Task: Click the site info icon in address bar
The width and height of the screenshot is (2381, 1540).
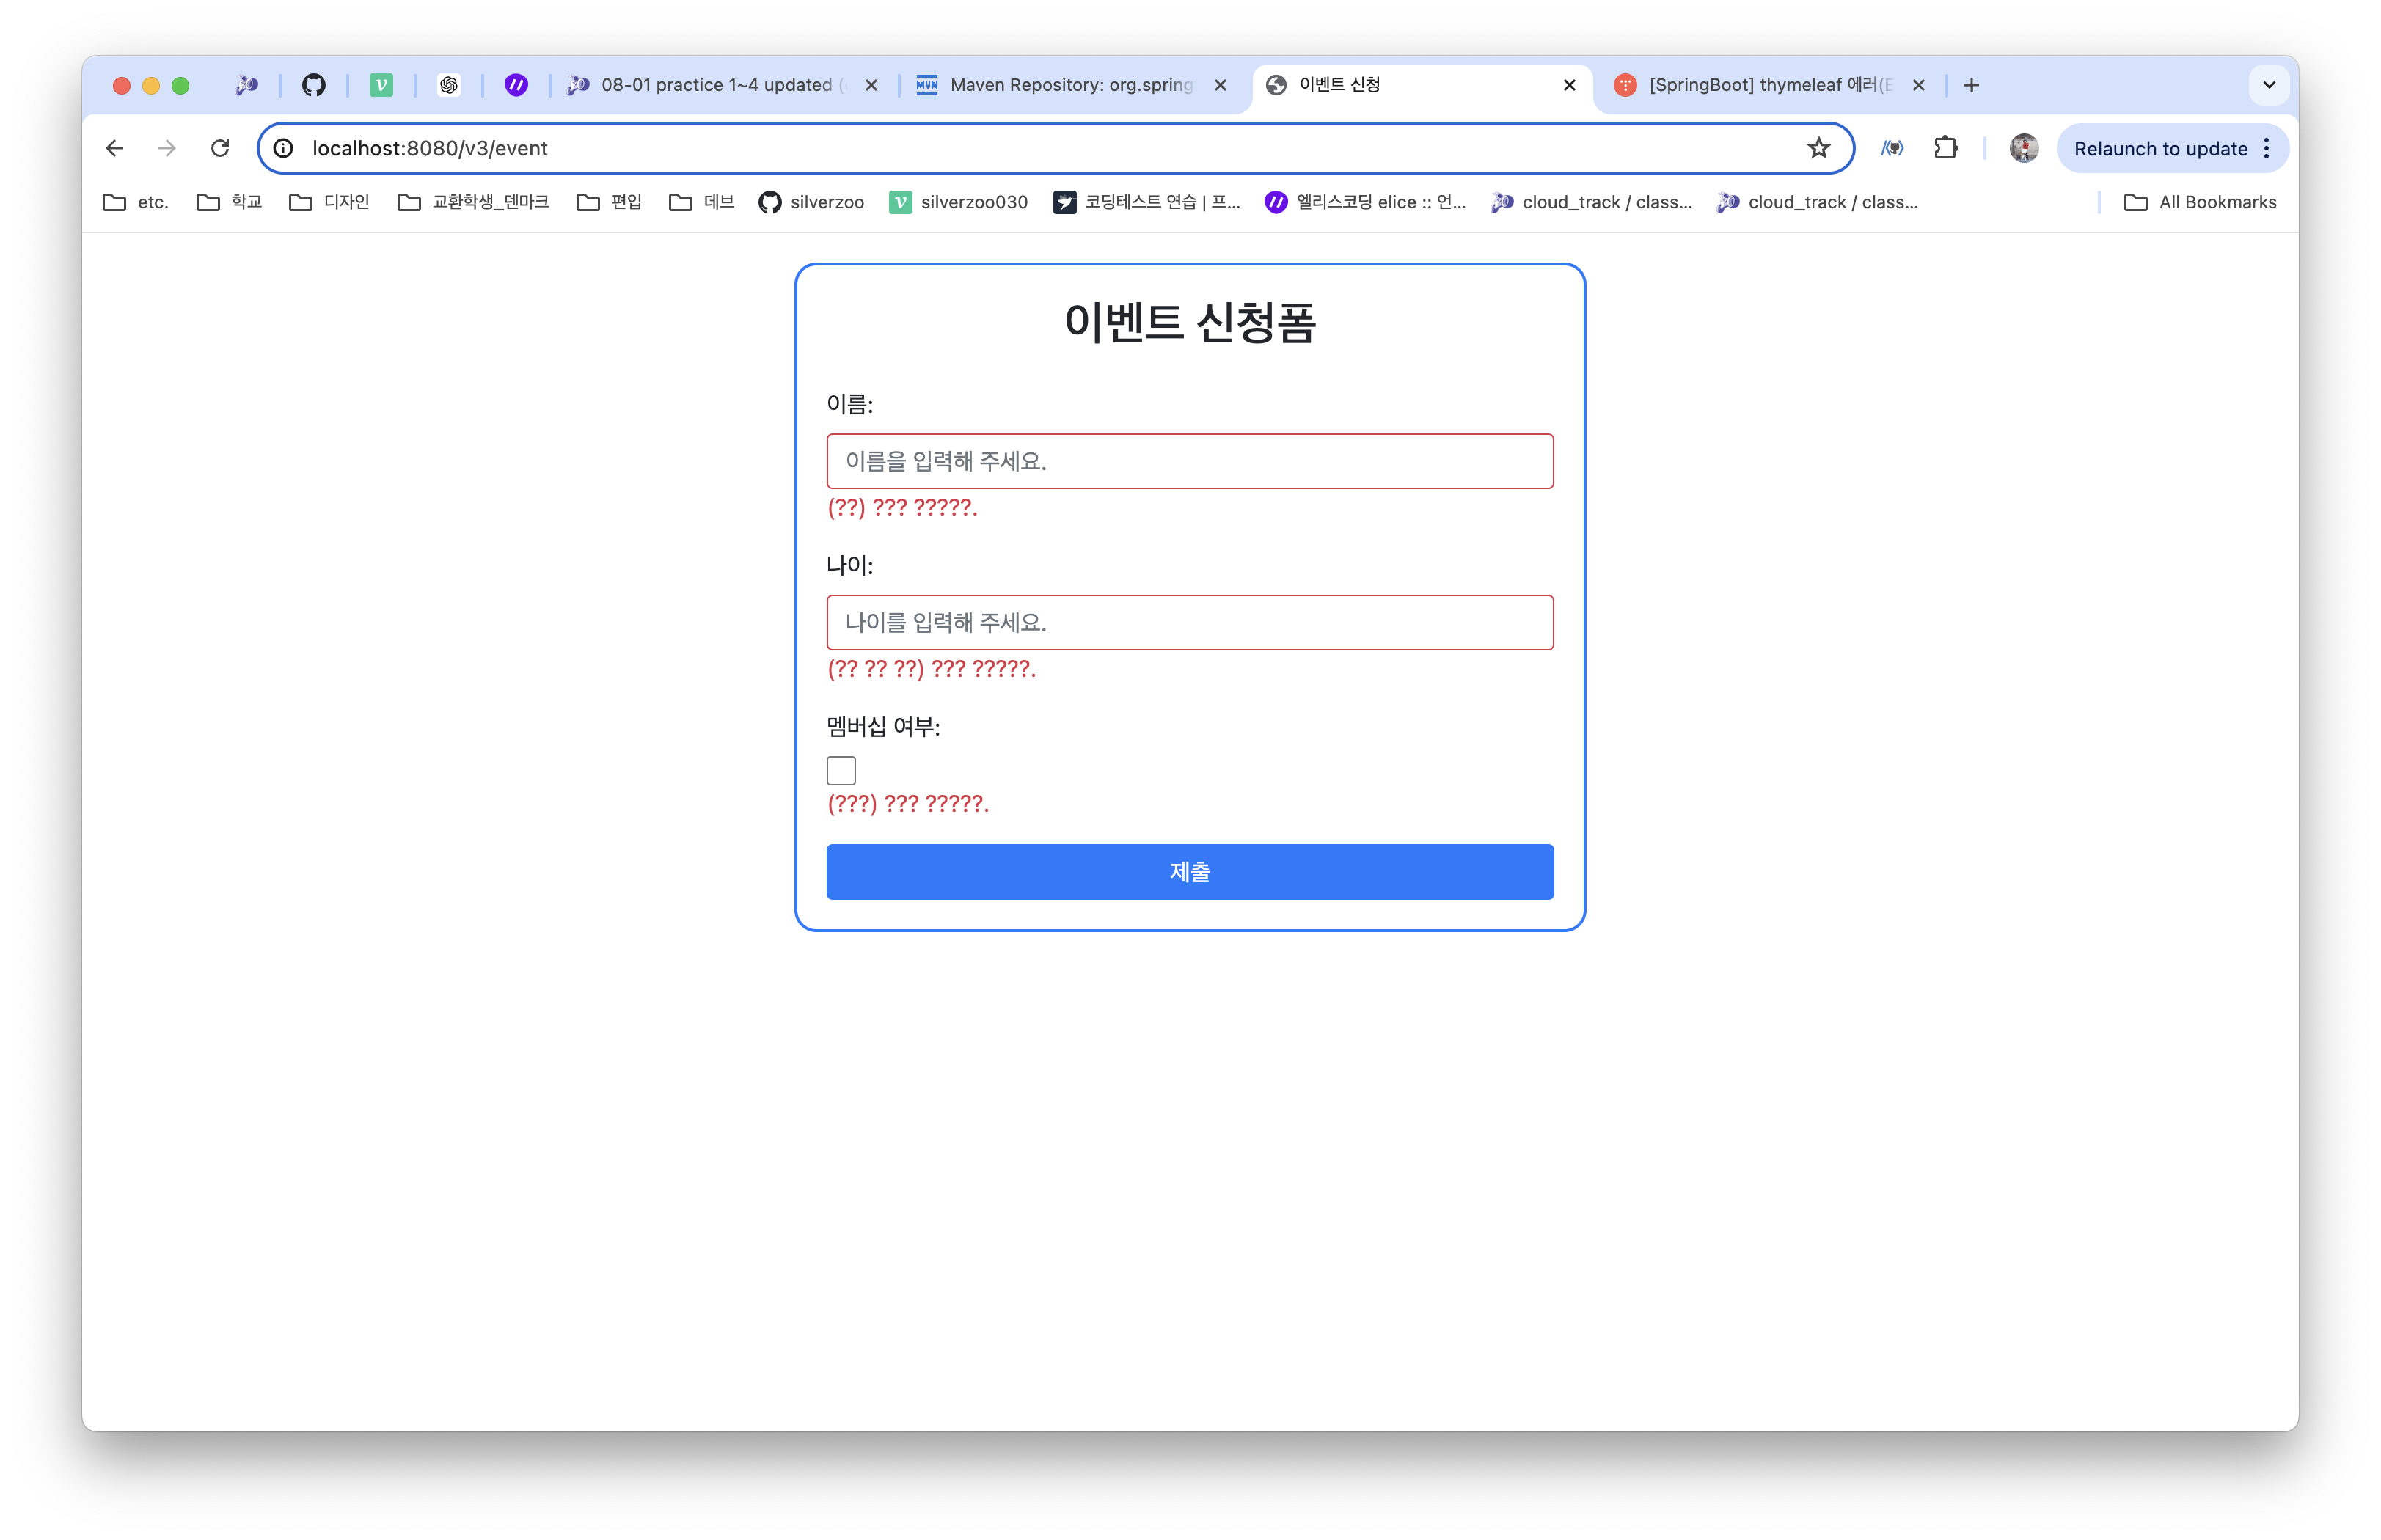Action: click(x=284, y=147)
